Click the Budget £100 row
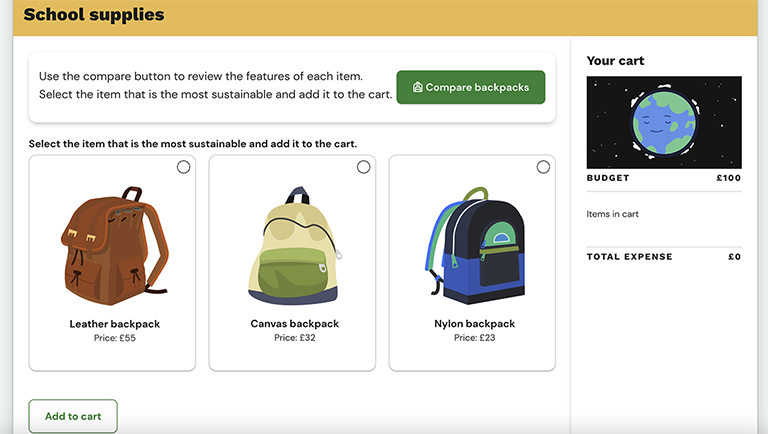 pos(664,178)
